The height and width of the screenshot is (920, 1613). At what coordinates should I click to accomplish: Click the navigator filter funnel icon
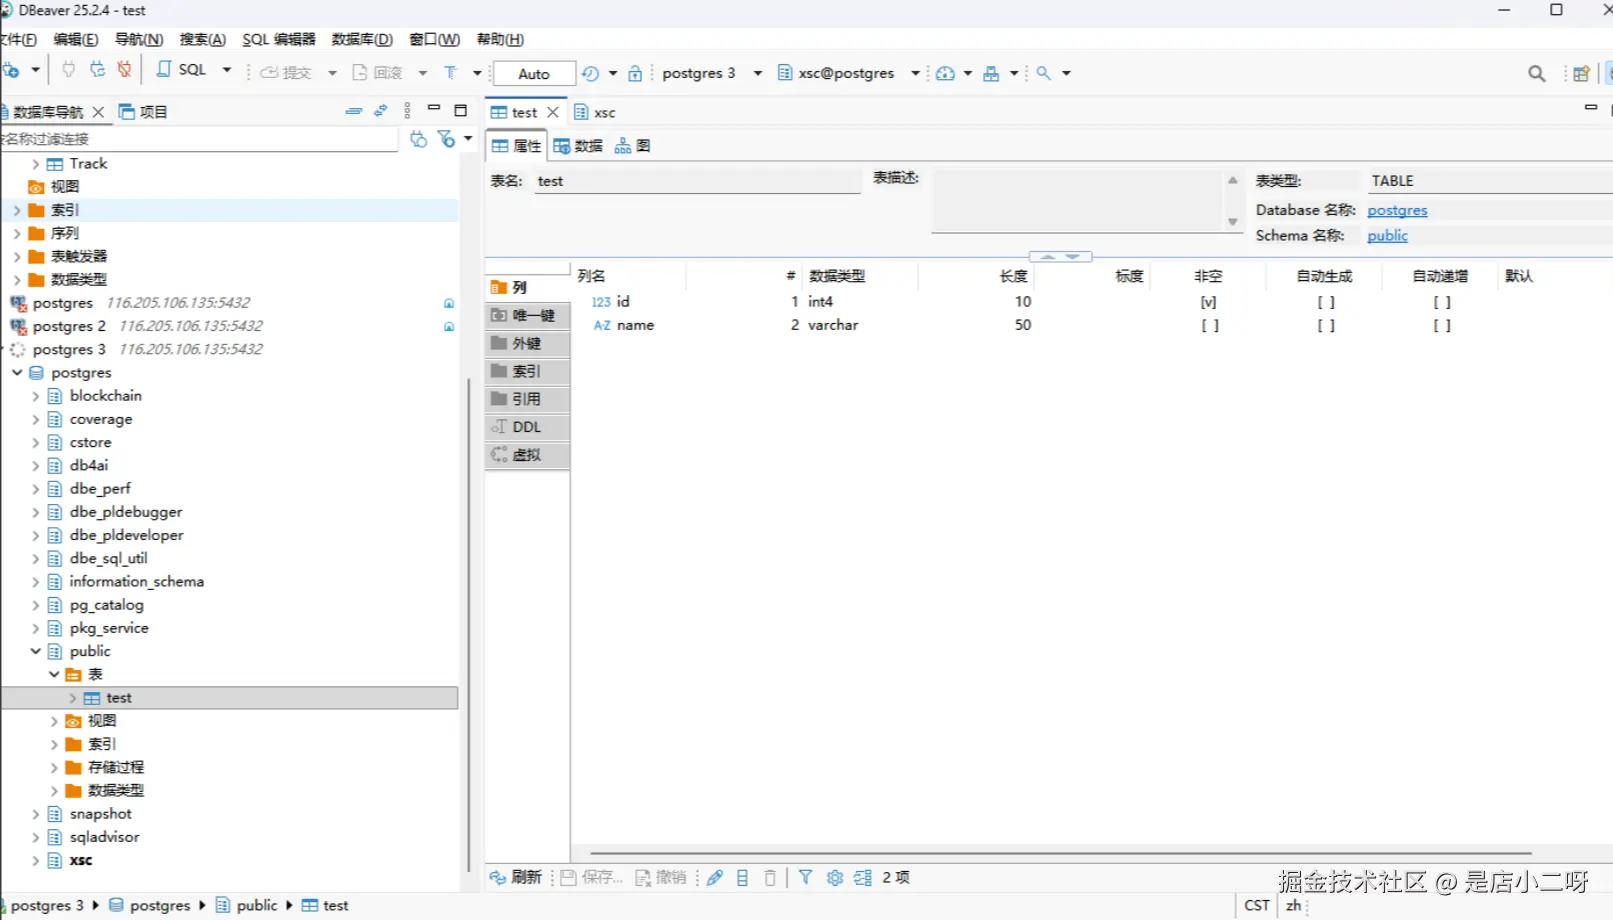pos(446,139)
